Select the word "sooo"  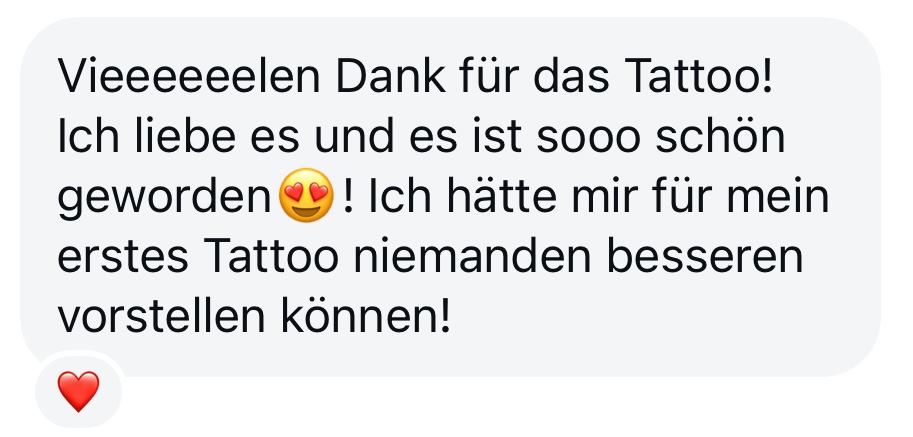tap(588, 140)
